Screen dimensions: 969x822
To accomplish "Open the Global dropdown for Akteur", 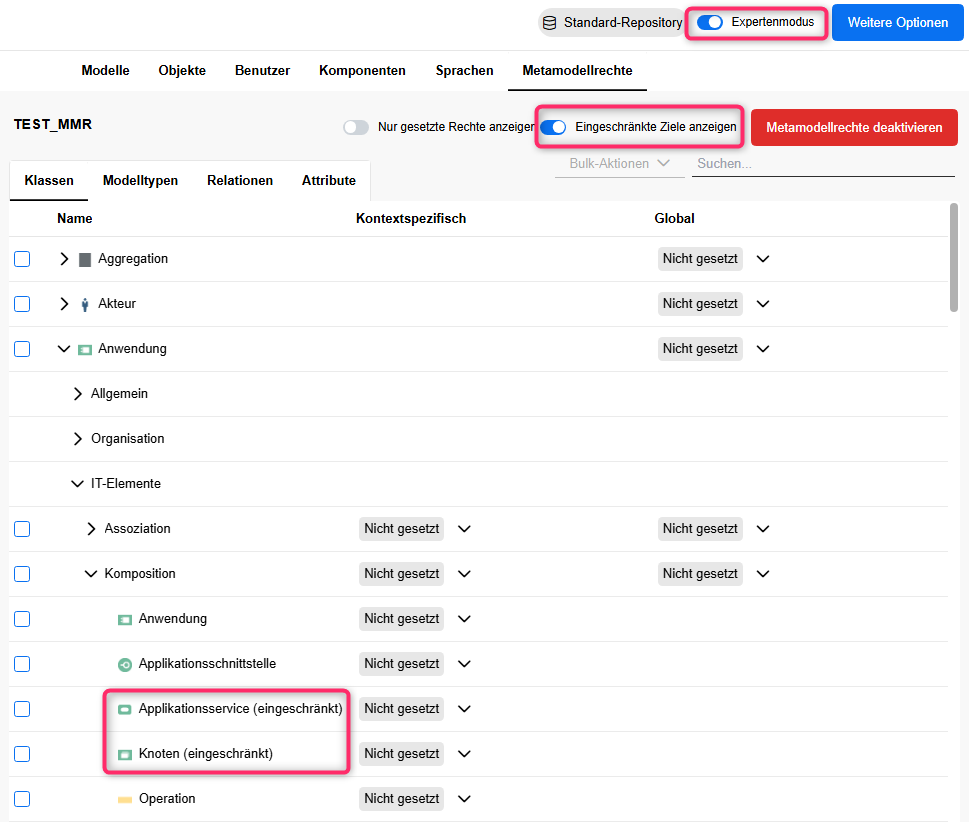I will (x=762, y=303).
